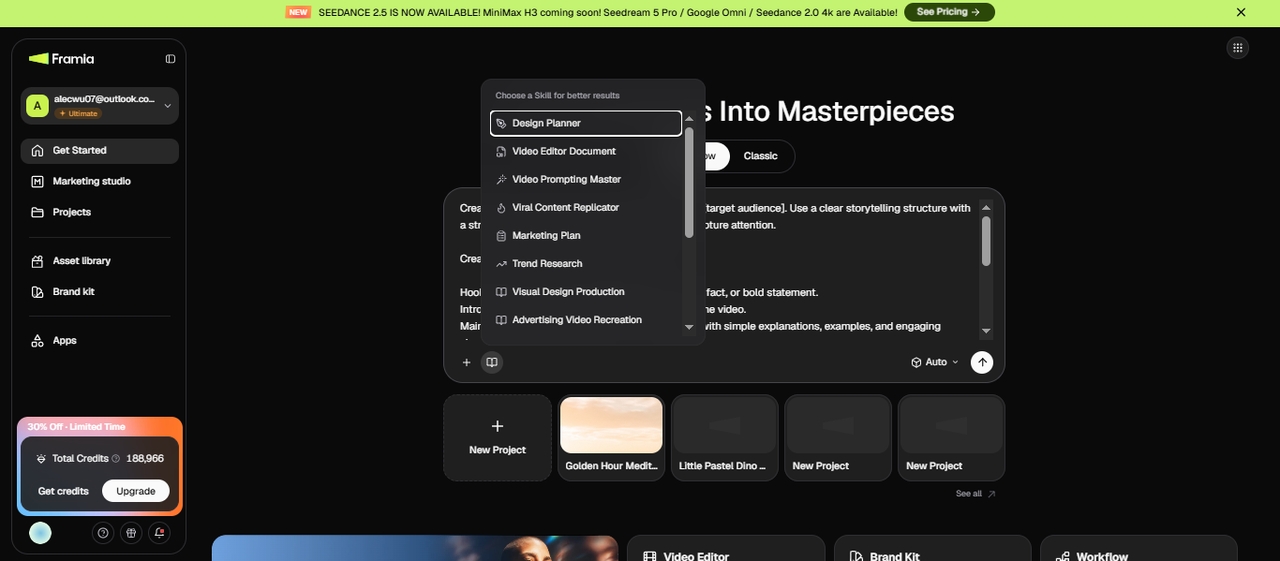Click the skill list scrollbar thumb
Screen dimensions: 1280x561
click(x=689, y=182)
